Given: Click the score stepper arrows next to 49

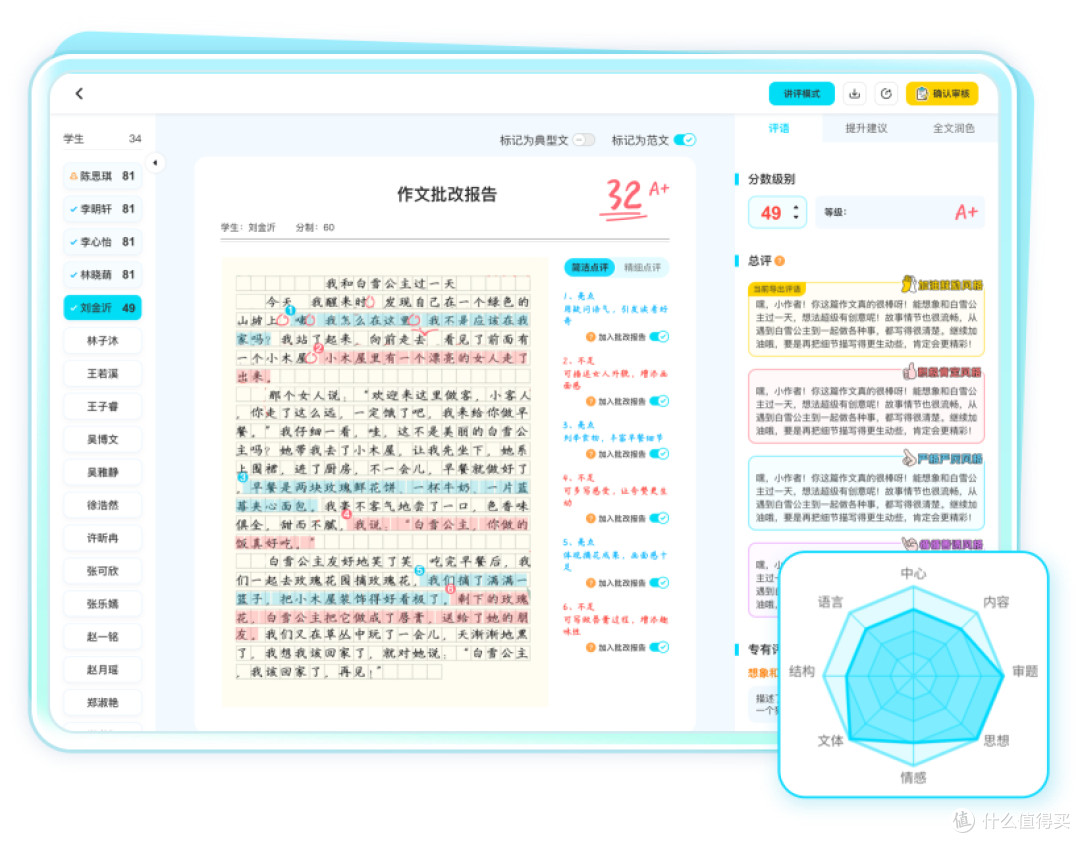Looking at the screenshot, I should [796, 212].
